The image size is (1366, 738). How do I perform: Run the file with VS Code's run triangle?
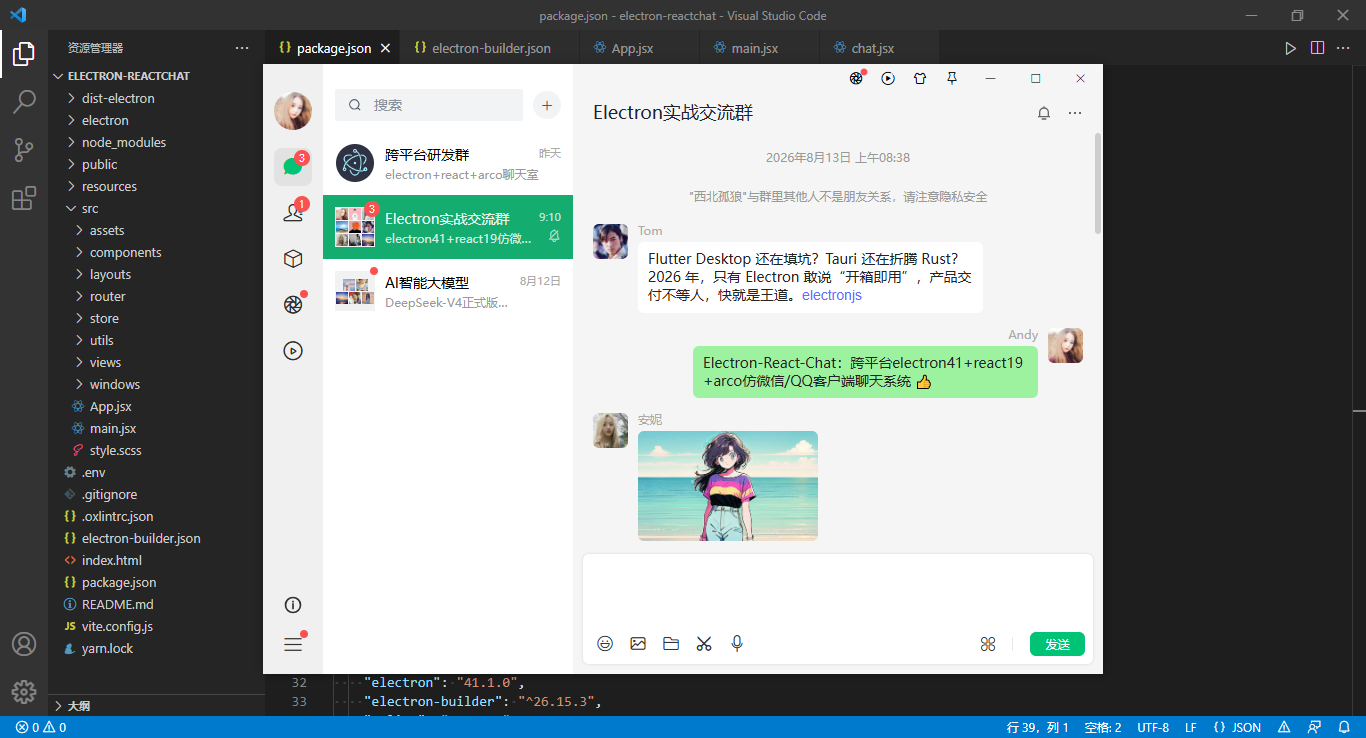1291,48
